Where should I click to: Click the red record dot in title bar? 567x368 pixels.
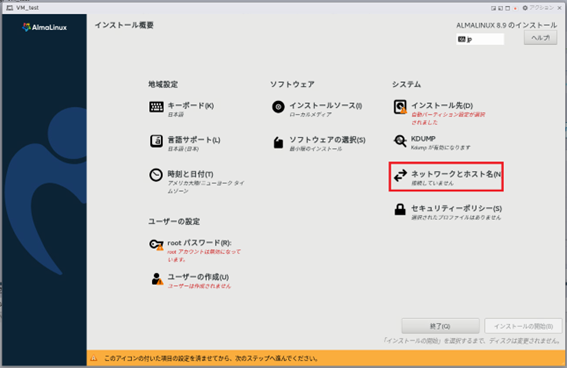(515, 8)
